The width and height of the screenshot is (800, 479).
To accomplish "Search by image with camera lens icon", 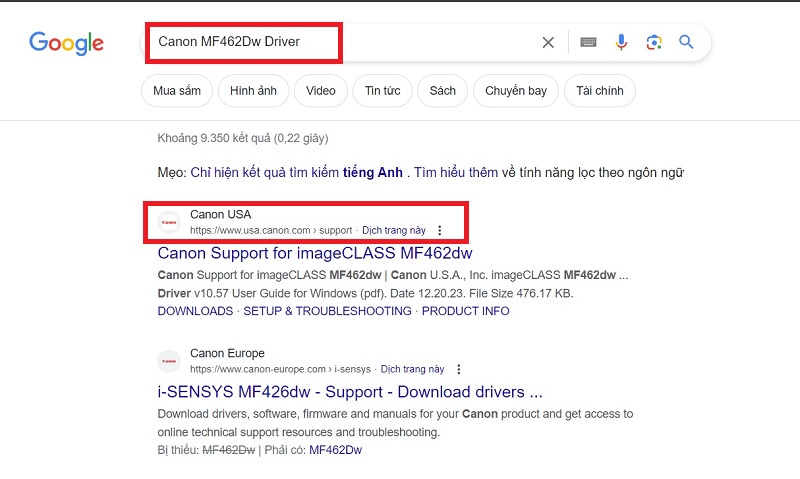I will [654, 42].
